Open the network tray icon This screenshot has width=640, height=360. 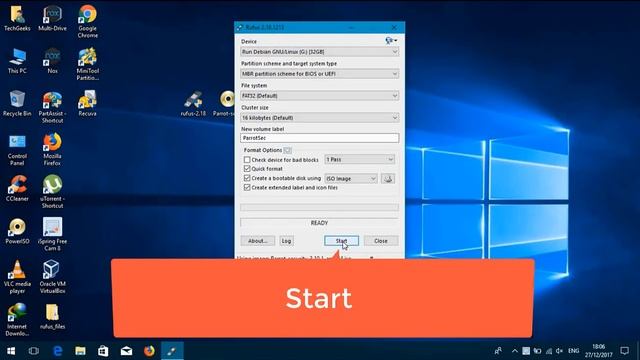click(549, 351)
